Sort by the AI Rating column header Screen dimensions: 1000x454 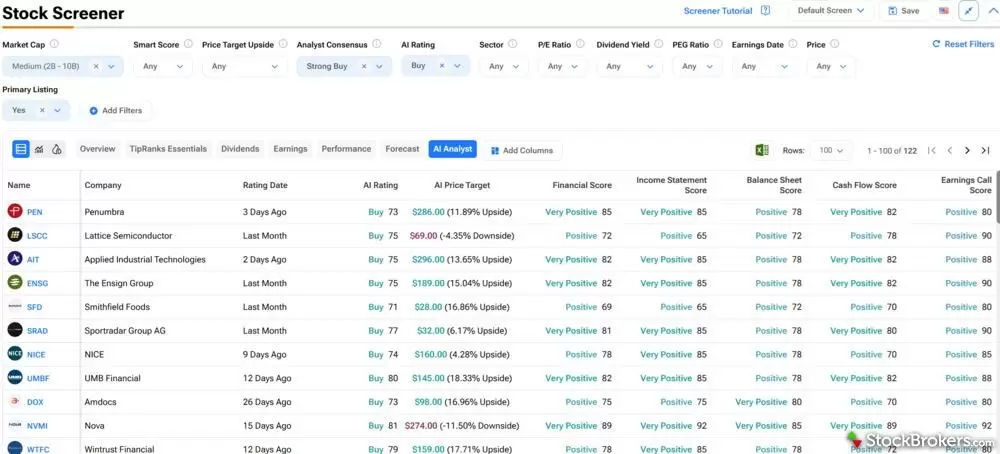click(x=380, y=186)
